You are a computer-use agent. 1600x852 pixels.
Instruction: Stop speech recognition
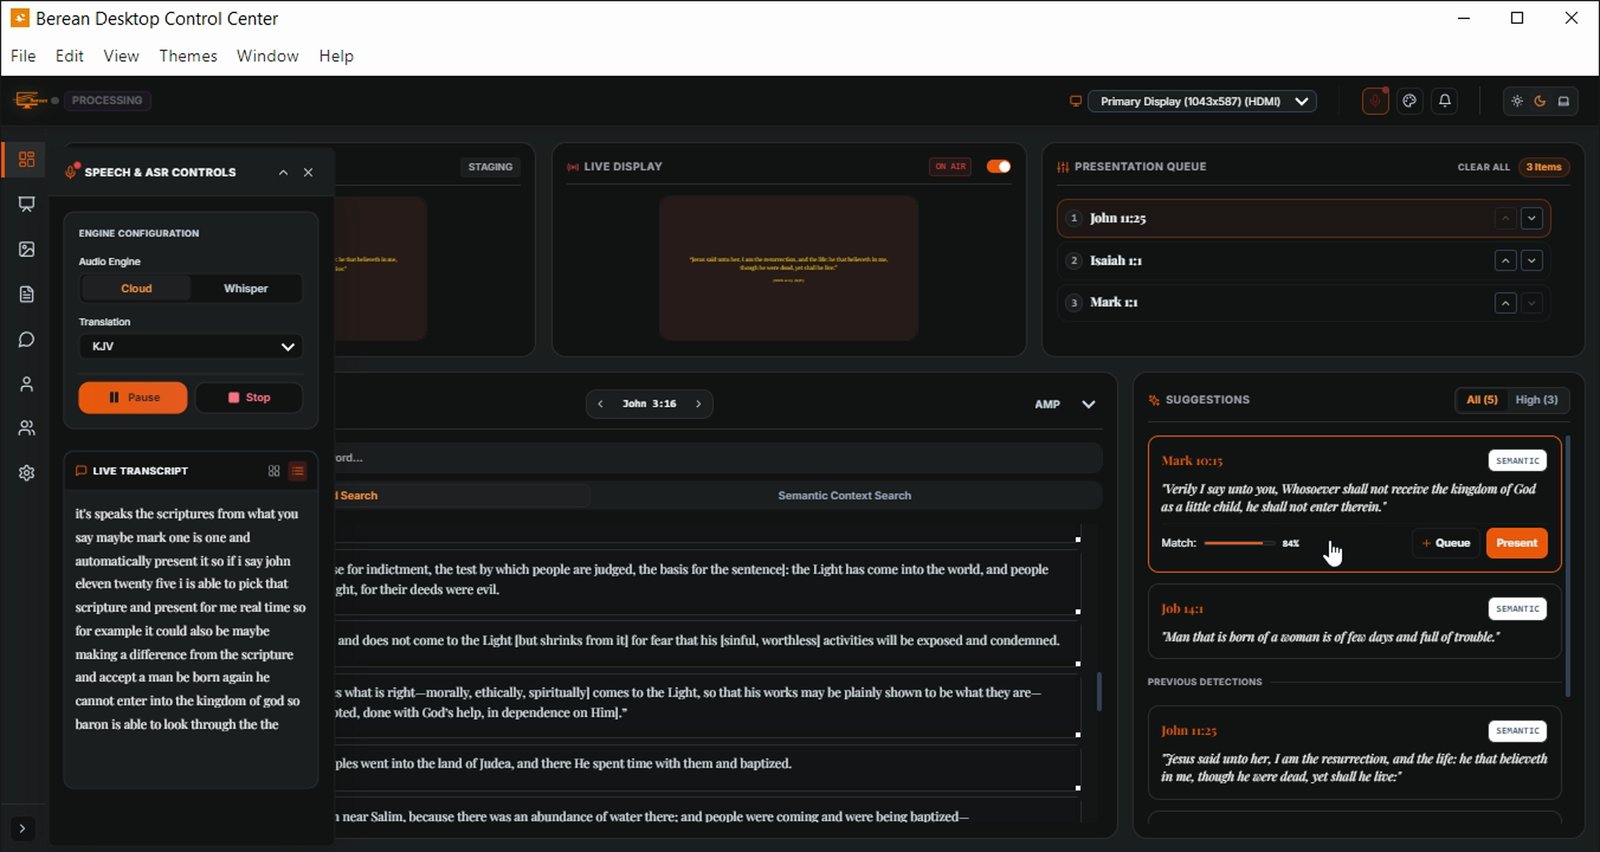pyautogui.click(x=249, y=398)
